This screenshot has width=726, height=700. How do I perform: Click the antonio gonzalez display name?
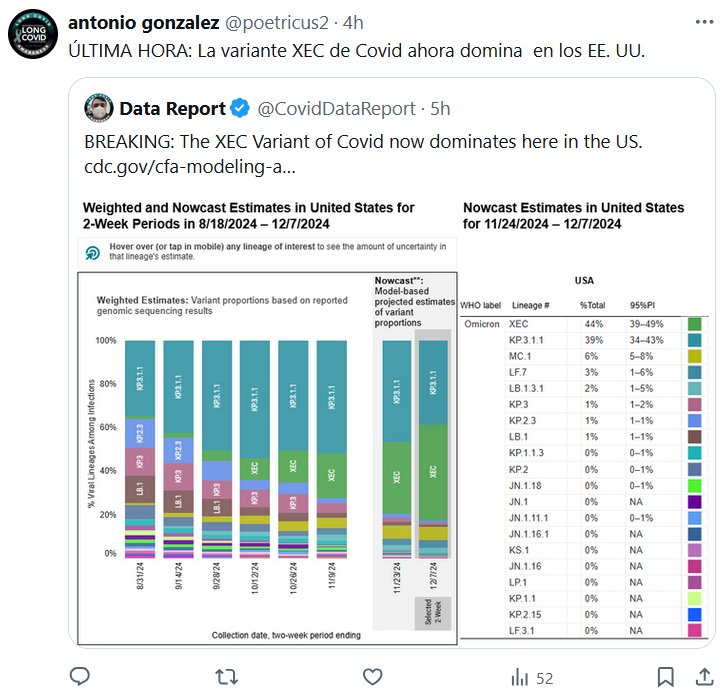tap(136, 21)
